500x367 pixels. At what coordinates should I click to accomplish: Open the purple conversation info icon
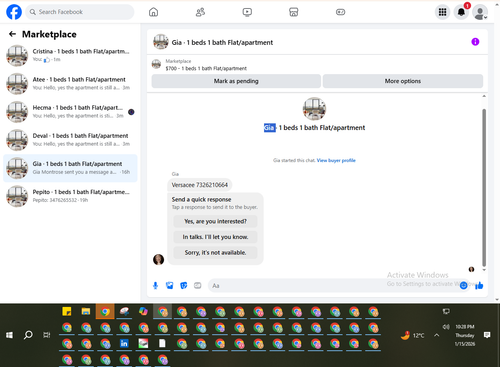coord(475,42)
